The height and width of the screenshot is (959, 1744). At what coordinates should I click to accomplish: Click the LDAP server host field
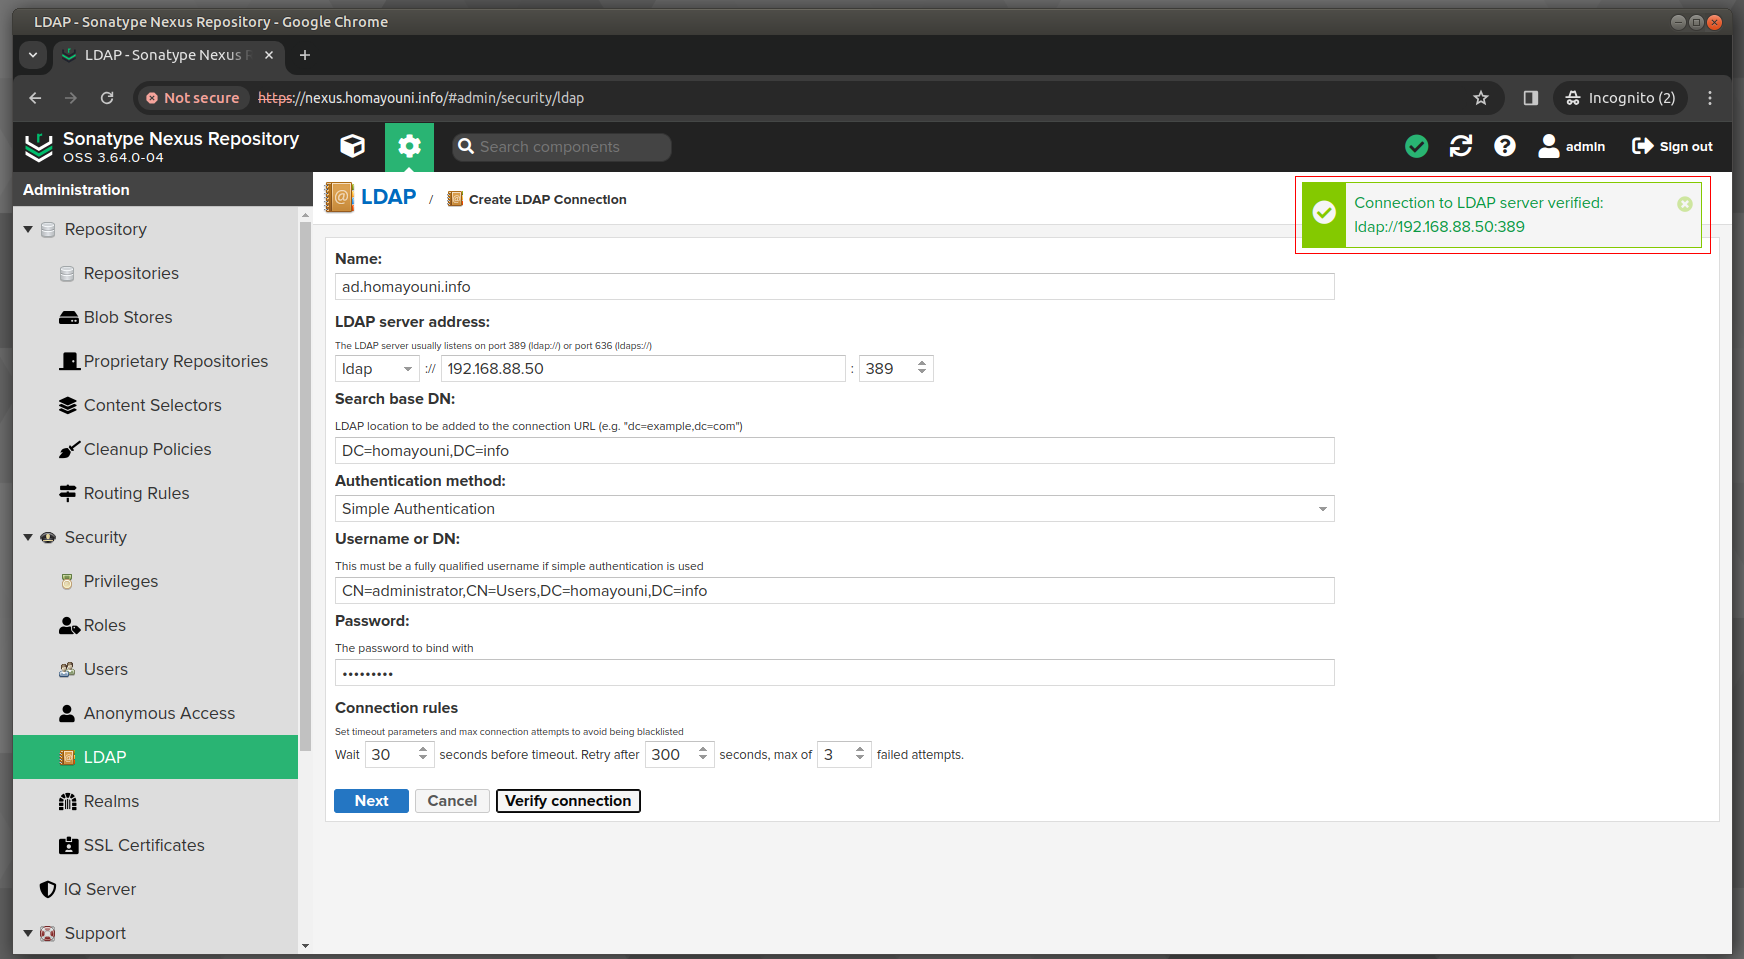[644, 369]
